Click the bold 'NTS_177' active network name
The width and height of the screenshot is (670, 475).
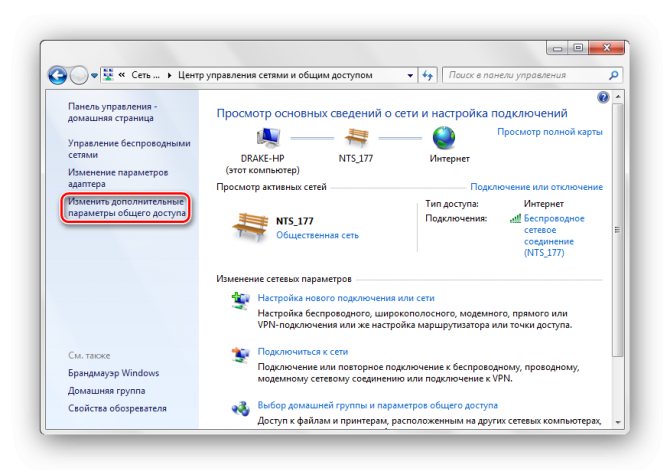pyautogui.click(x=294, y=221)
